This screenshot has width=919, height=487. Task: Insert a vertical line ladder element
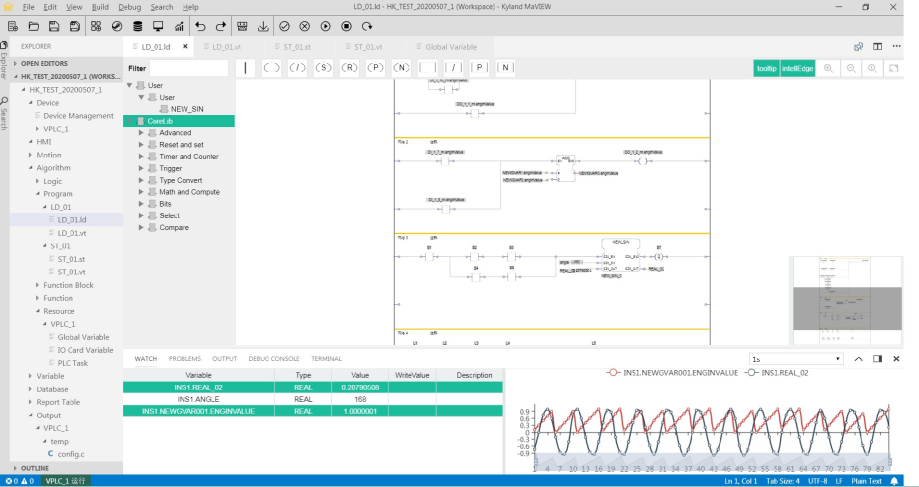[x=246, y=68]
